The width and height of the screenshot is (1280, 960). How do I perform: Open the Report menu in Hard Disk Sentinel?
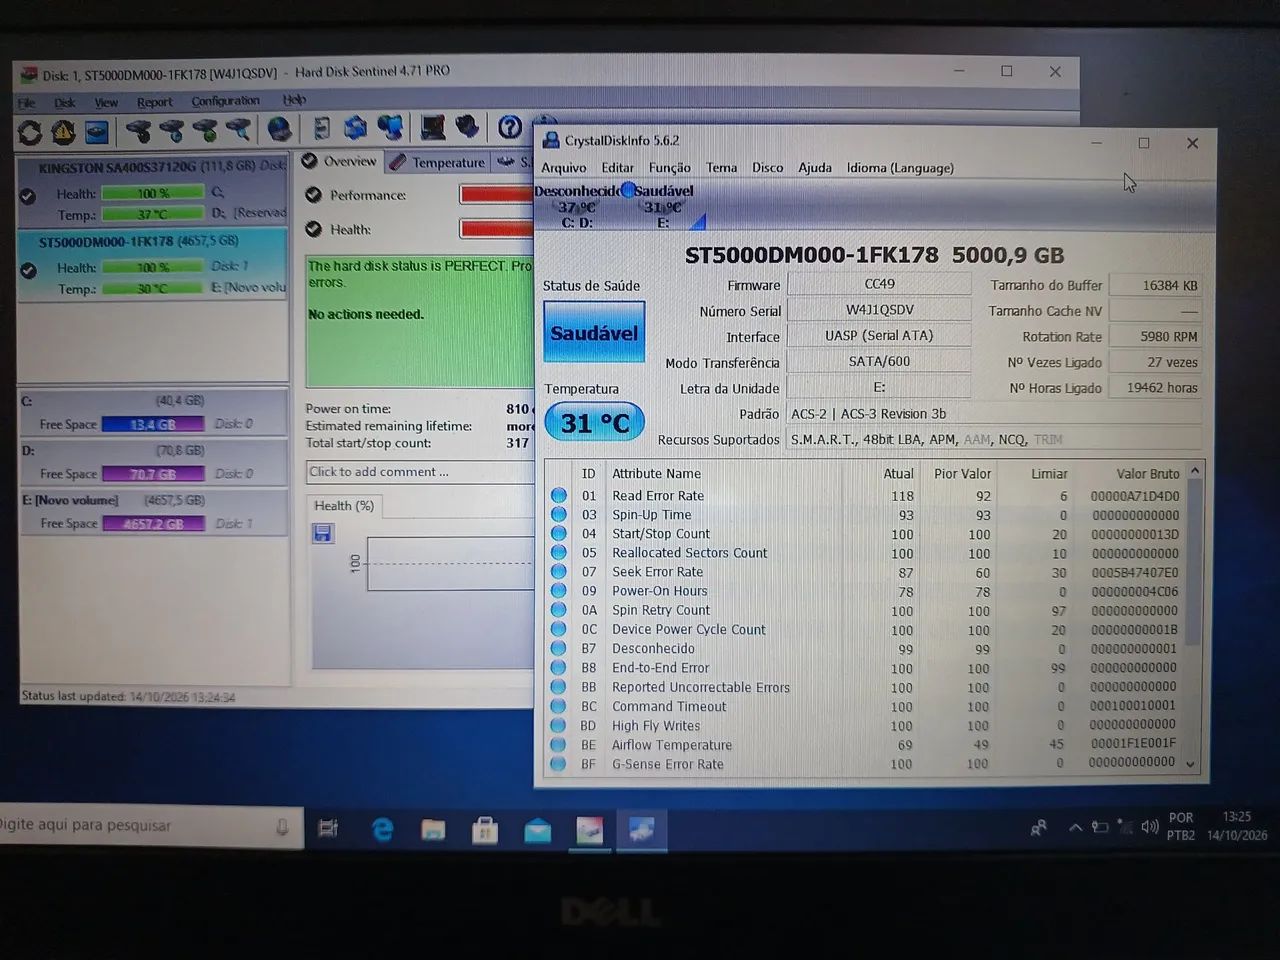[155, 102]
